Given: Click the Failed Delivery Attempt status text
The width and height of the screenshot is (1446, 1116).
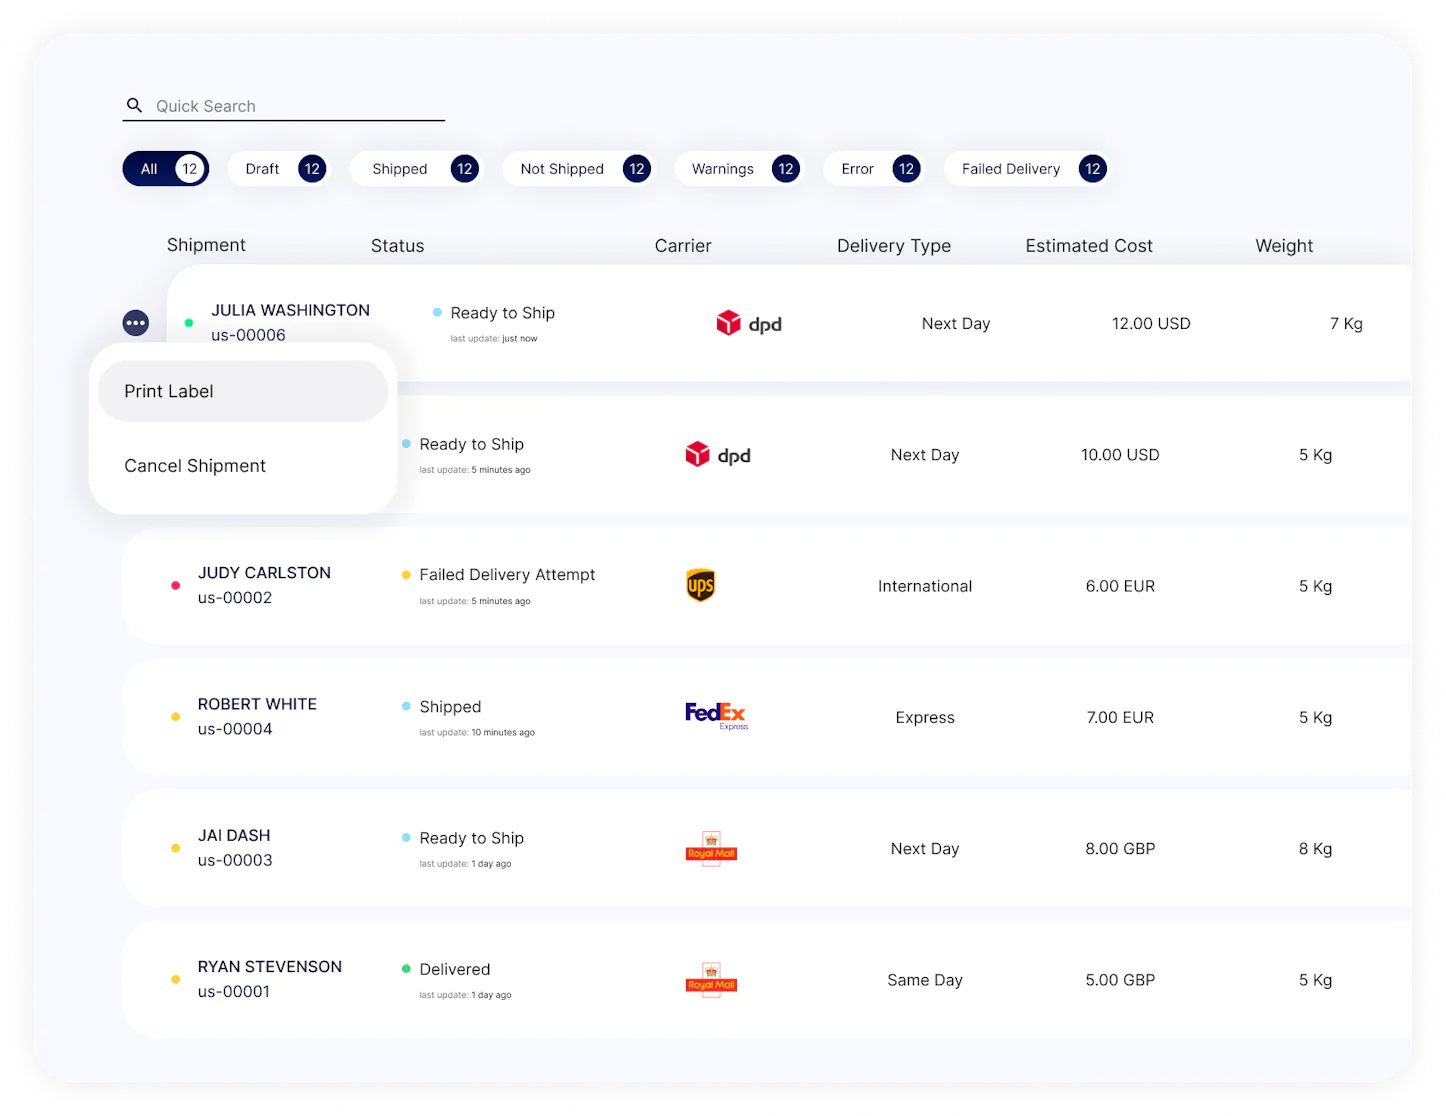Looking at the screenshot, I should pyautogui.click(x=507, y=575).
